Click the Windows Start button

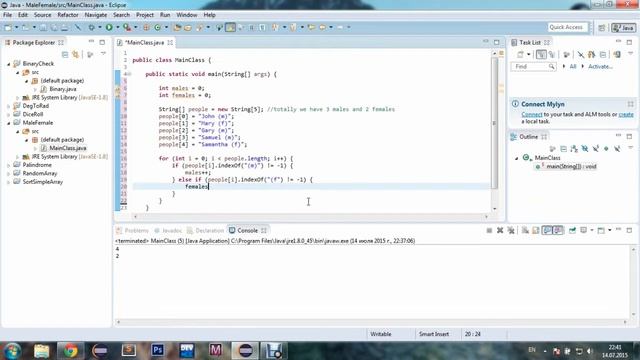pyautogui.click(x=12, y=351)
